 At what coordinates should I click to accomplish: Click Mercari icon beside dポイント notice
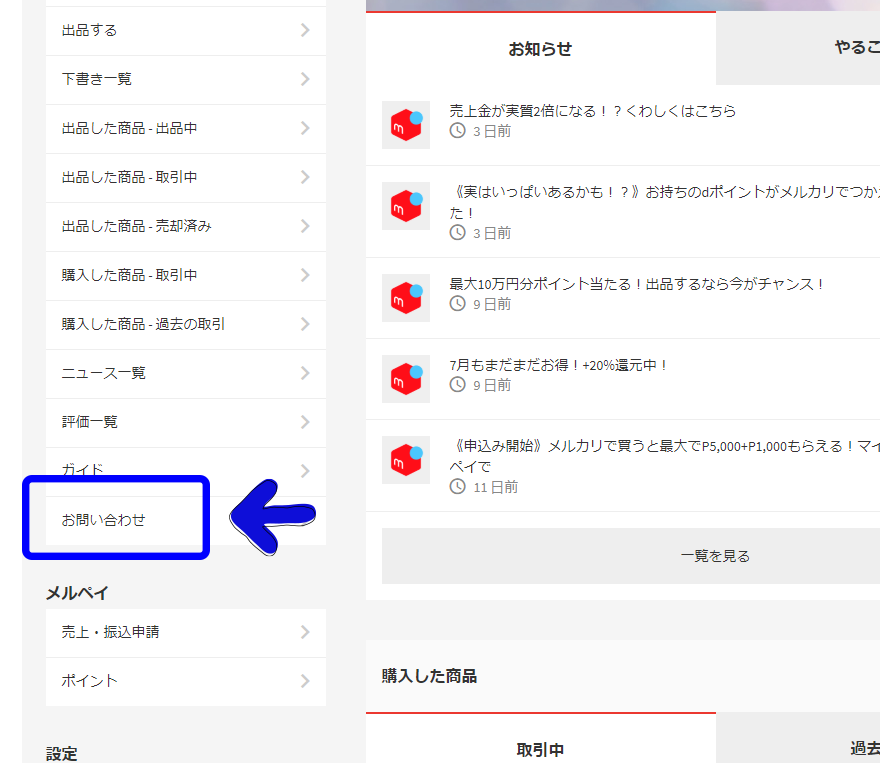(x=406, y=206)
